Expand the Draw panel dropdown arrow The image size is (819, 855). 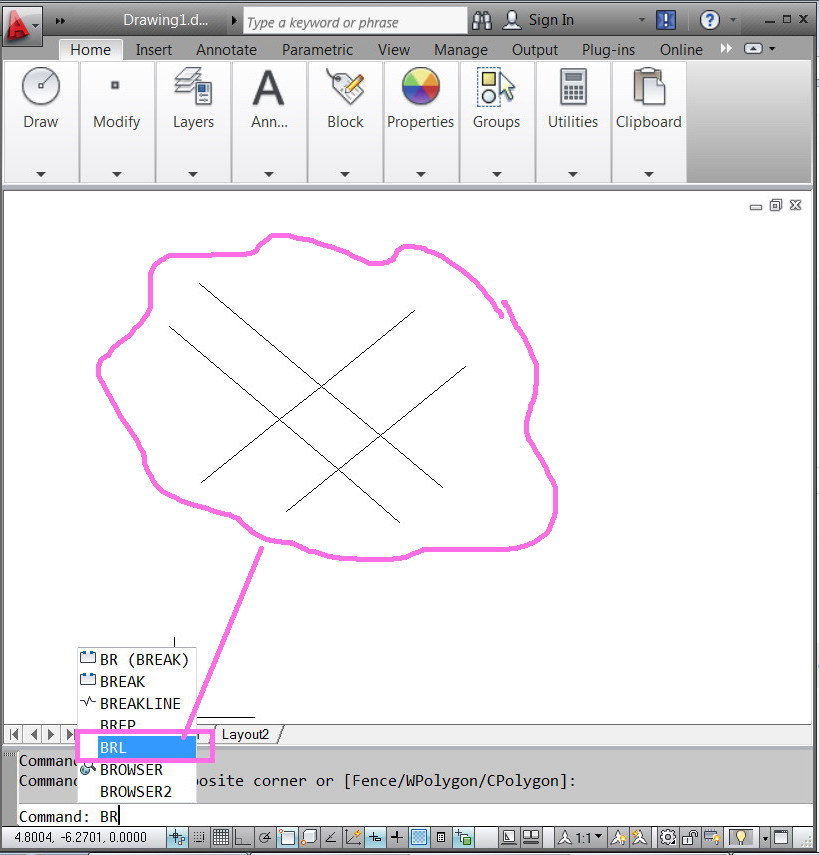pyautogui.click(x=41, y=172)
